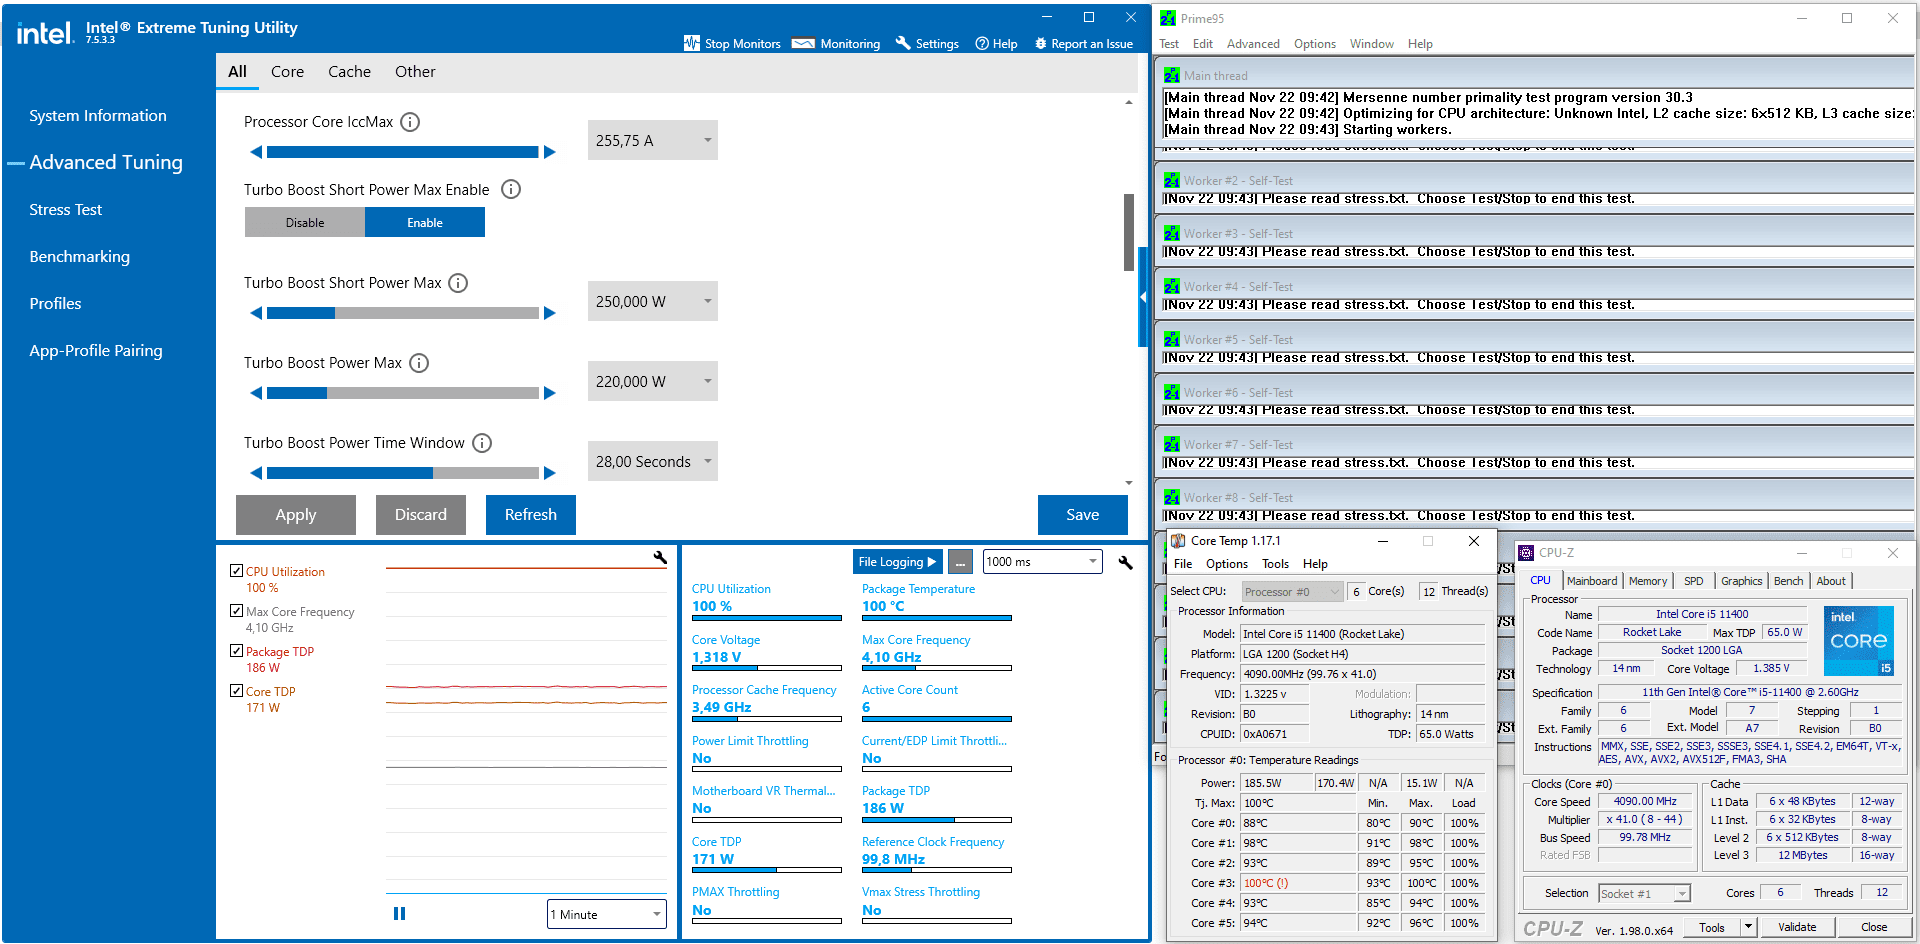
Task: Switch to CPU-Z Memory tab
Action: coord(1647,581)
